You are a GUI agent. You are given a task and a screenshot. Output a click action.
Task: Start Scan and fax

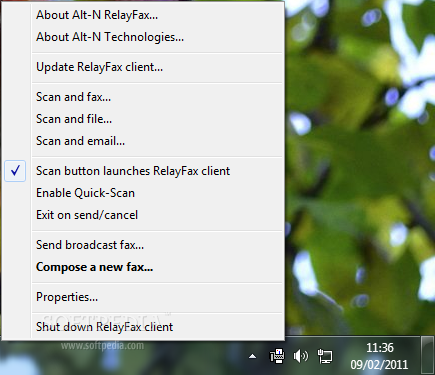click(x=158, y=97)
